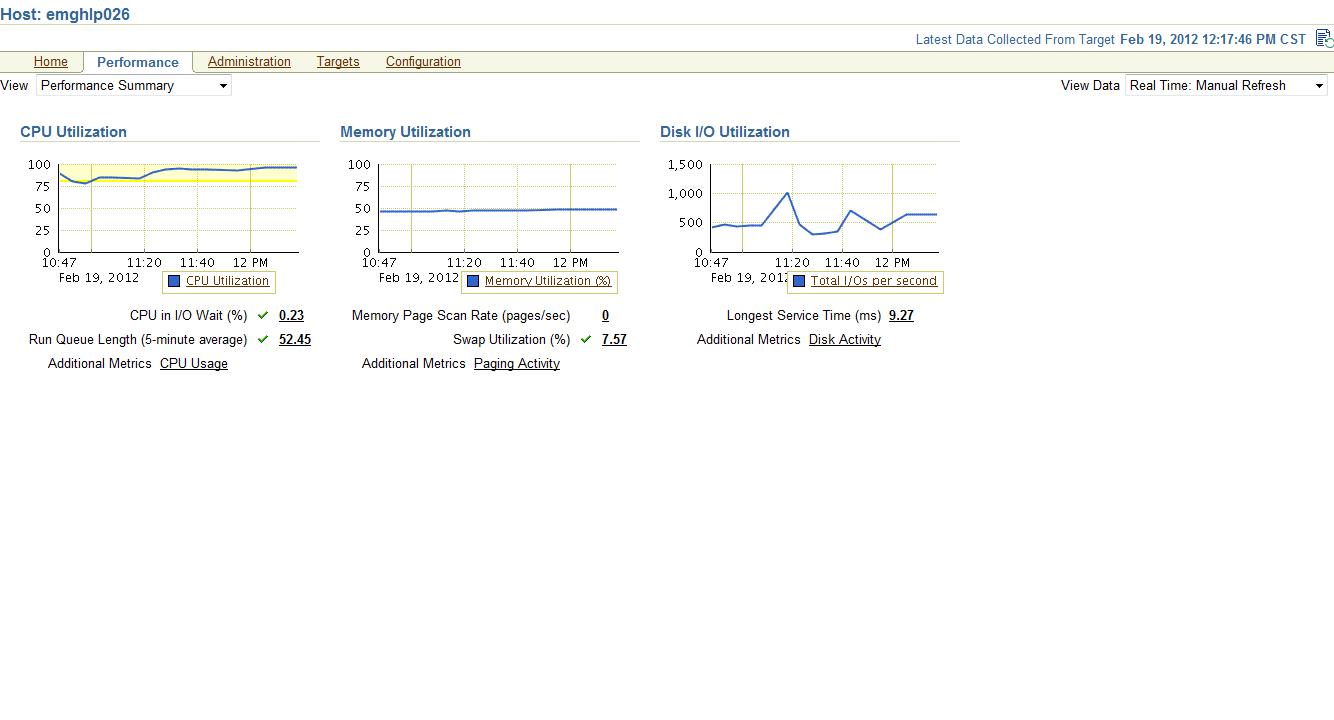Screen dimensions: 1334x720
Task: Switch to the Home tab
Action: 51,62
